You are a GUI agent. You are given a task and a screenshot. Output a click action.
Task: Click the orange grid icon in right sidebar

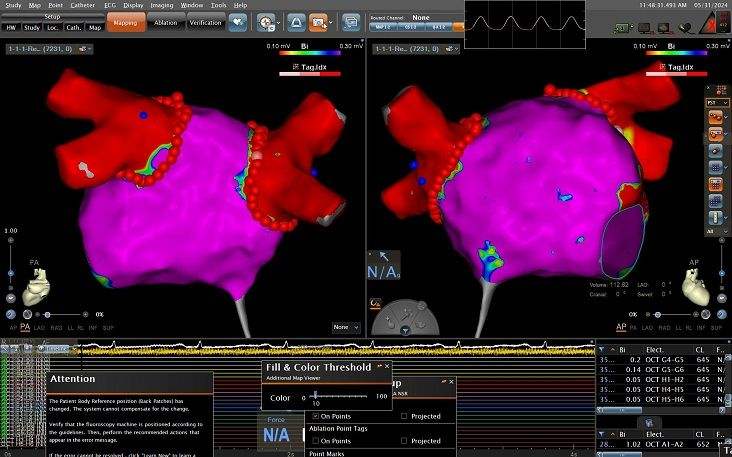716,183
